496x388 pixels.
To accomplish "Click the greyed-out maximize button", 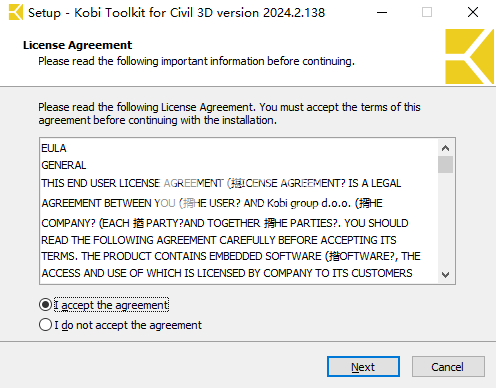I will [427, 13].
